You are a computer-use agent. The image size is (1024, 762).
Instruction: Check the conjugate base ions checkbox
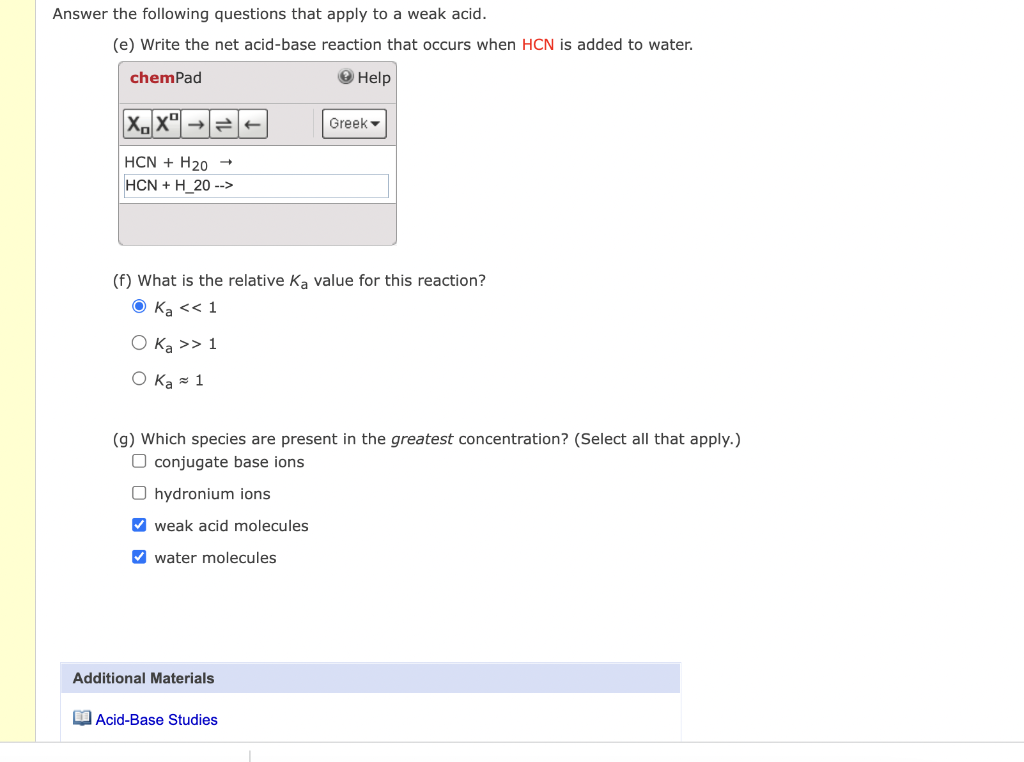(x=139, y=460)
